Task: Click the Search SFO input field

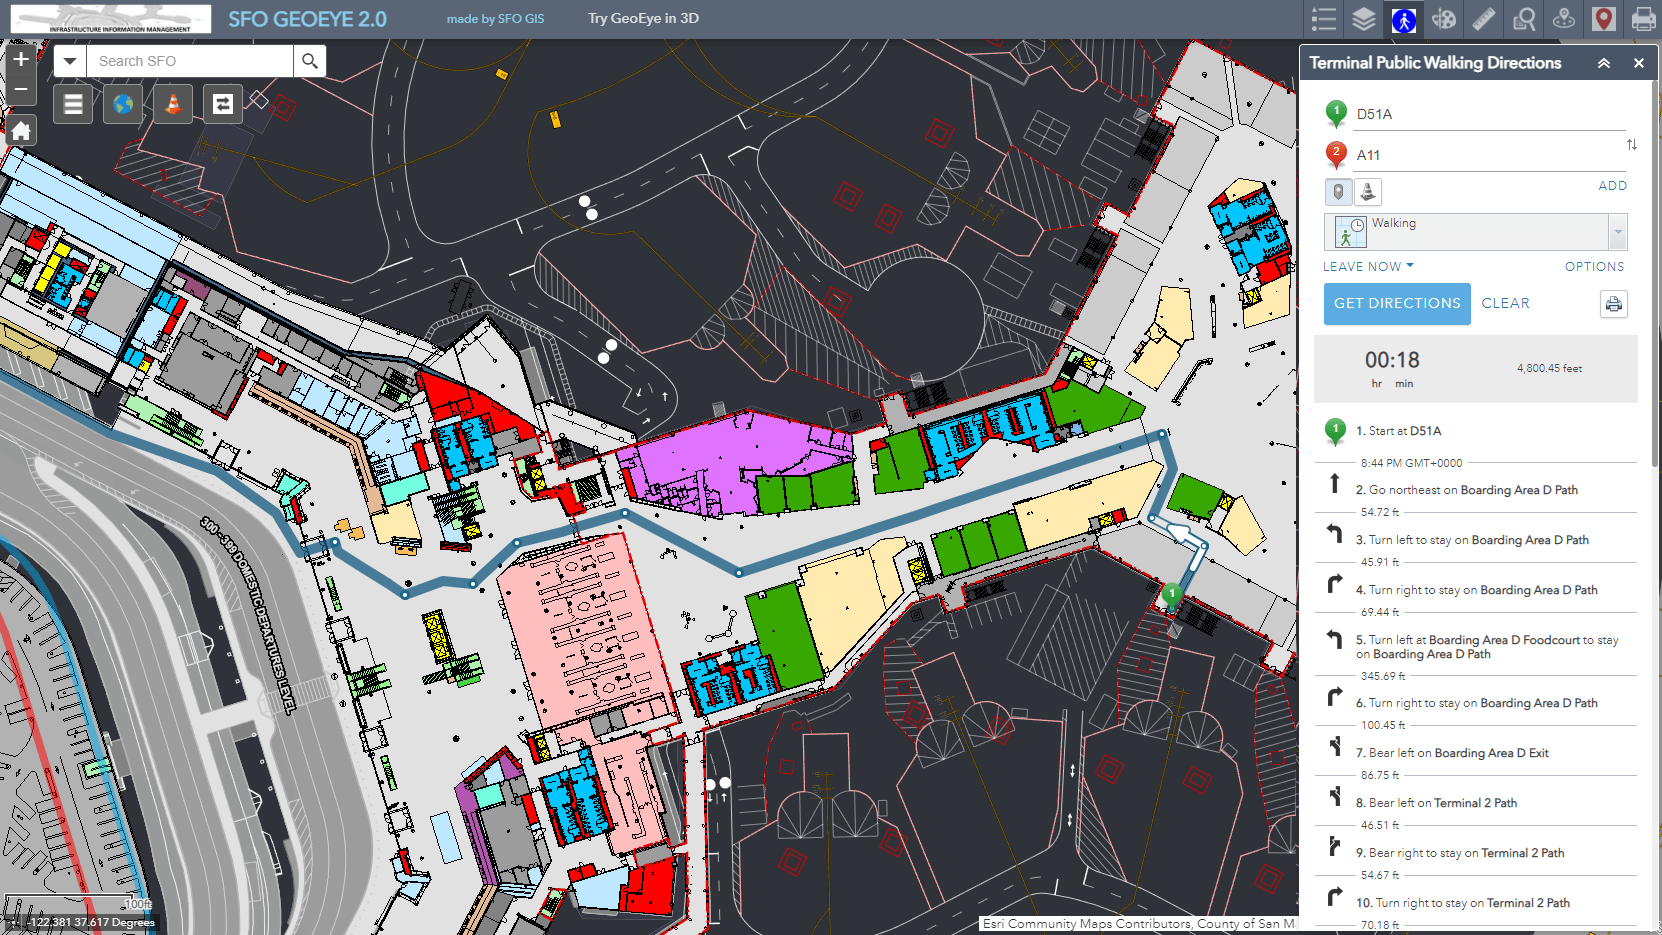Action: [x=190, y=61]
